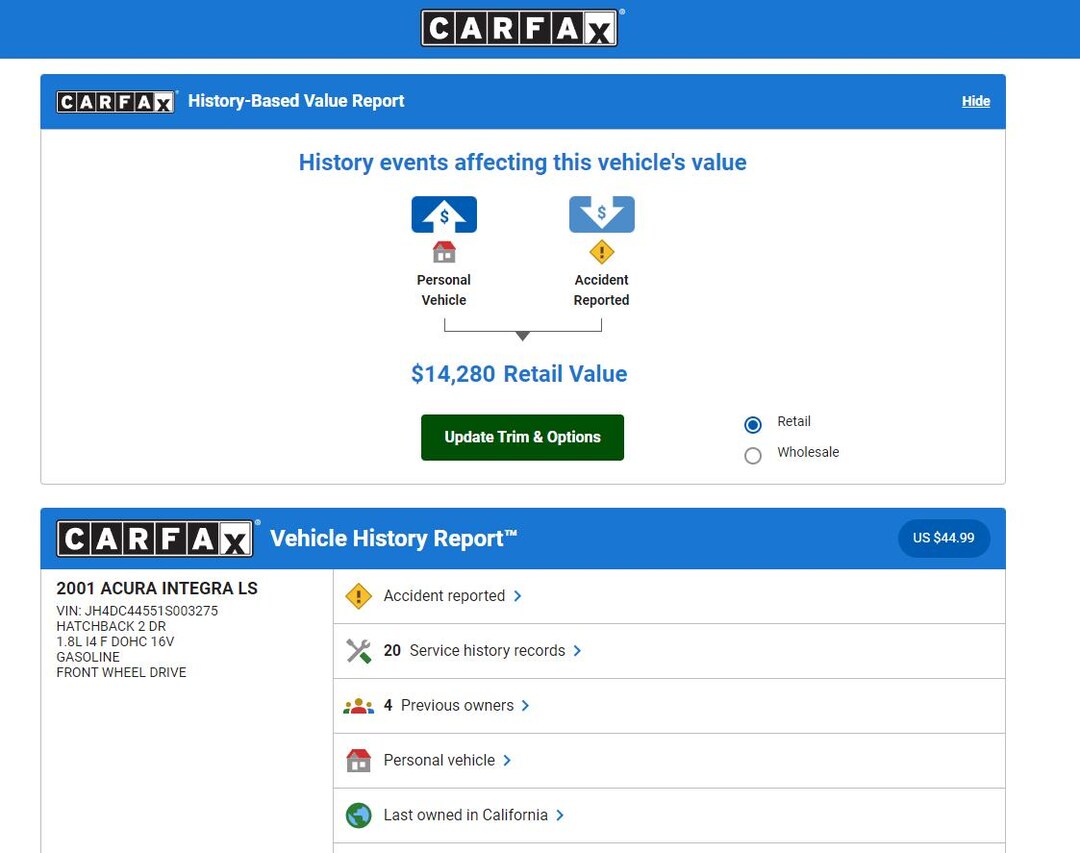Click the previous owners people icon

(358, 705)
